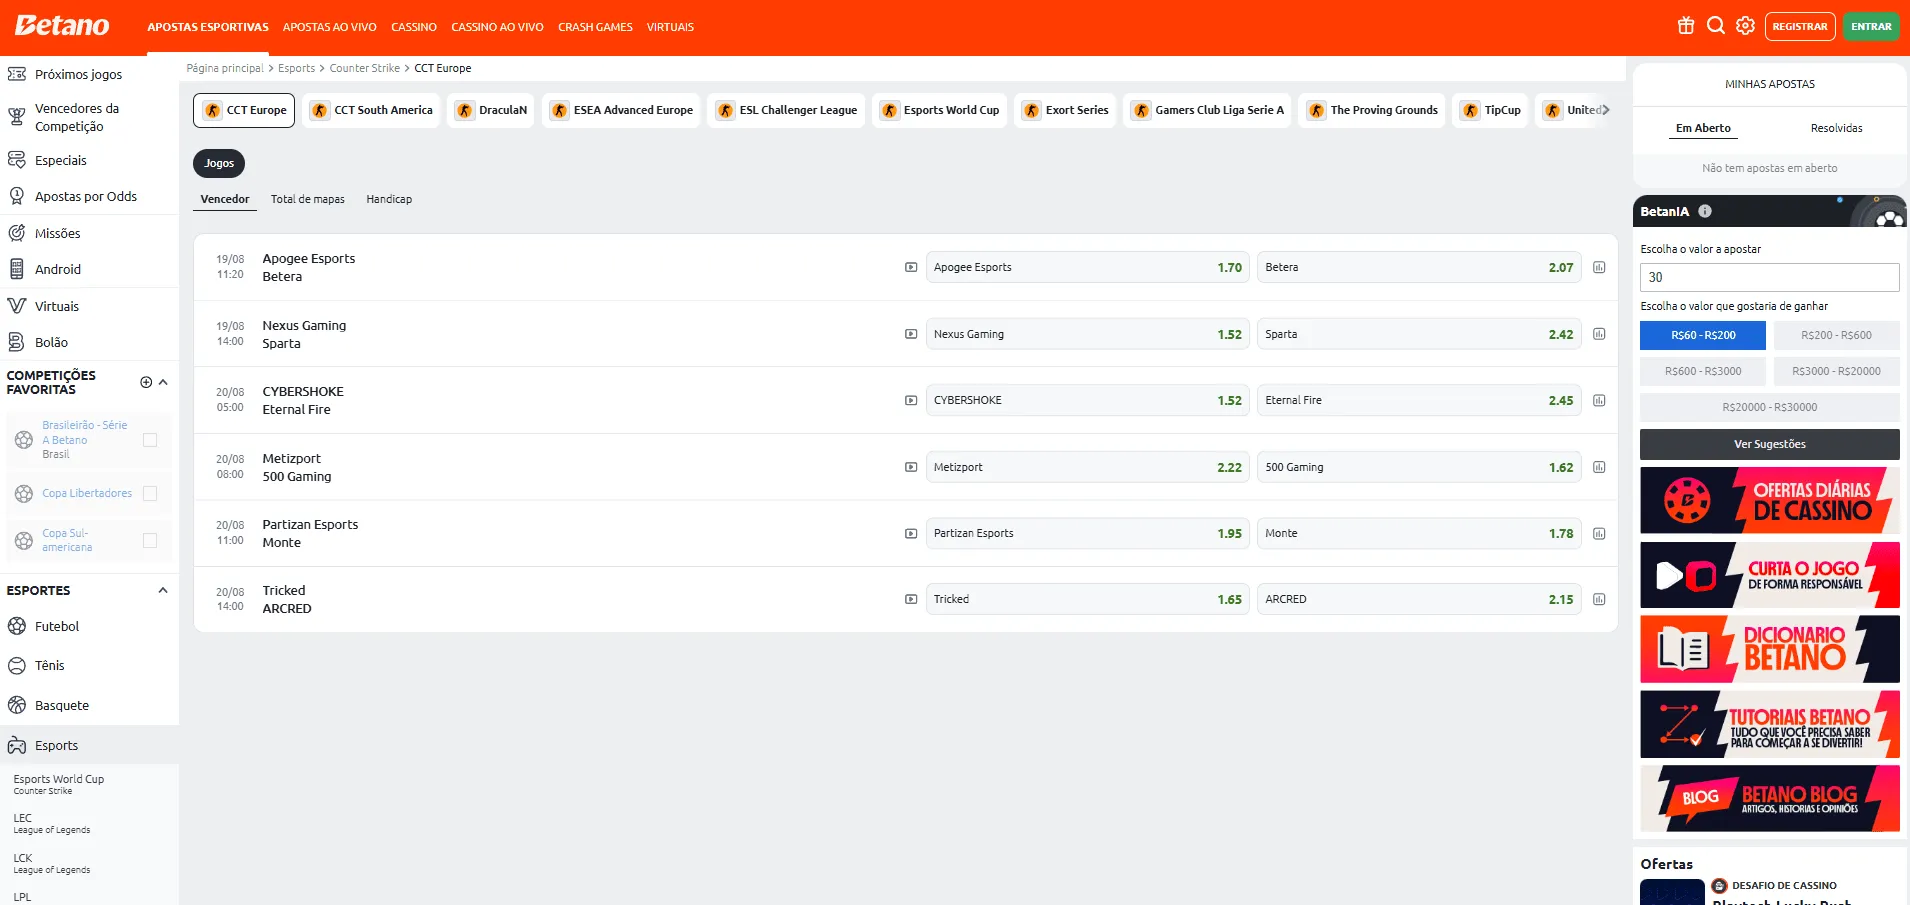Collapse the Competições Favoritas section
Viewport: 1910px width, 905px height.
point(163,382)
